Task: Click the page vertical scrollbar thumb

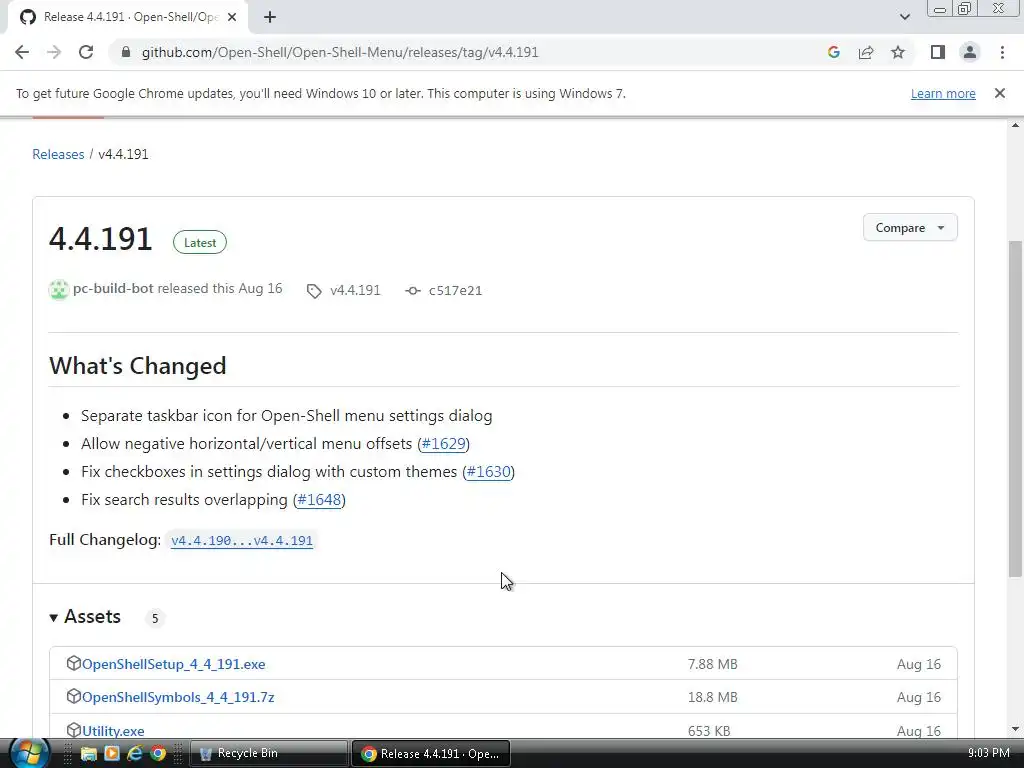Action: pyautogui.click(x=1015, y=409)
